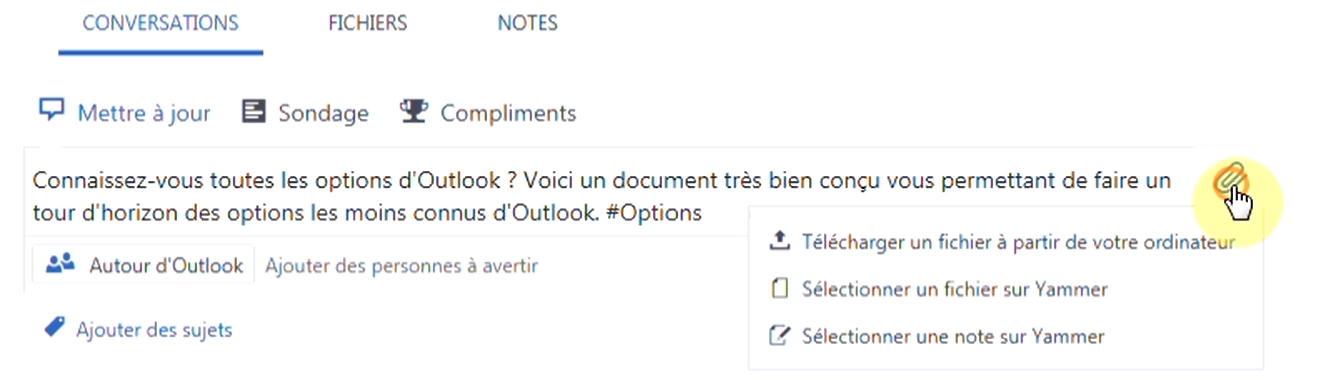Click the Yammer file document icon
The width and height of the screenshot is (1335, 380).
[779, 289]
